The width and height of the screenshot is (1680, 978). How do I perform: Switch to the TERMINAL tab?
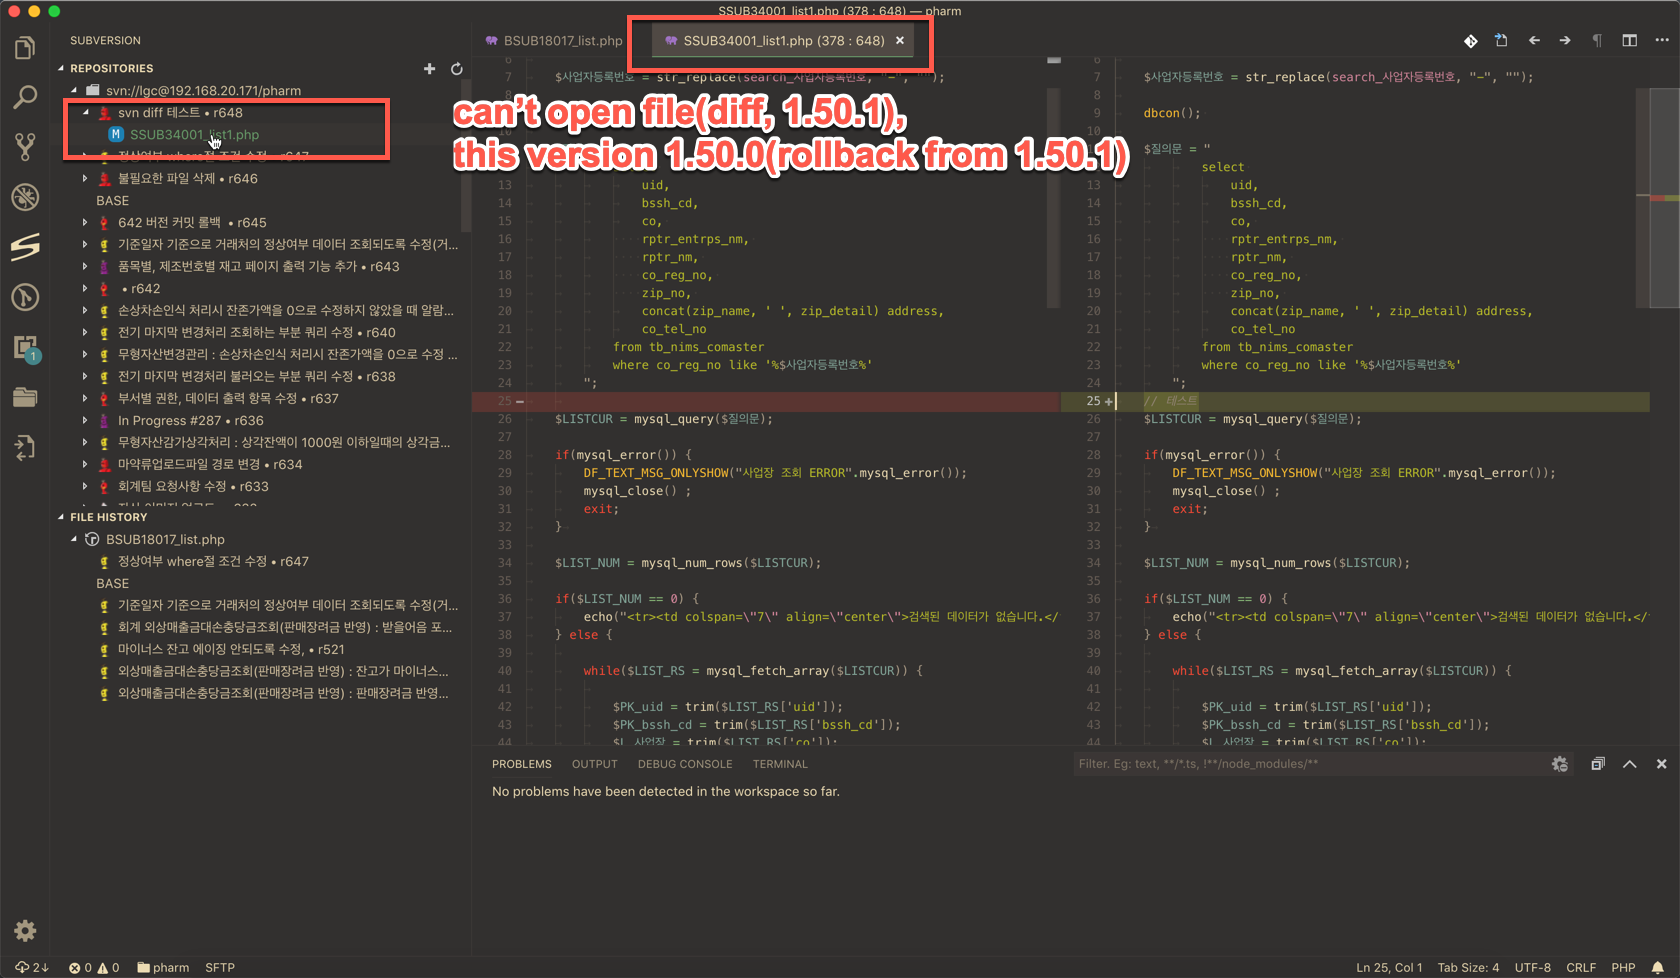[780, 764]
